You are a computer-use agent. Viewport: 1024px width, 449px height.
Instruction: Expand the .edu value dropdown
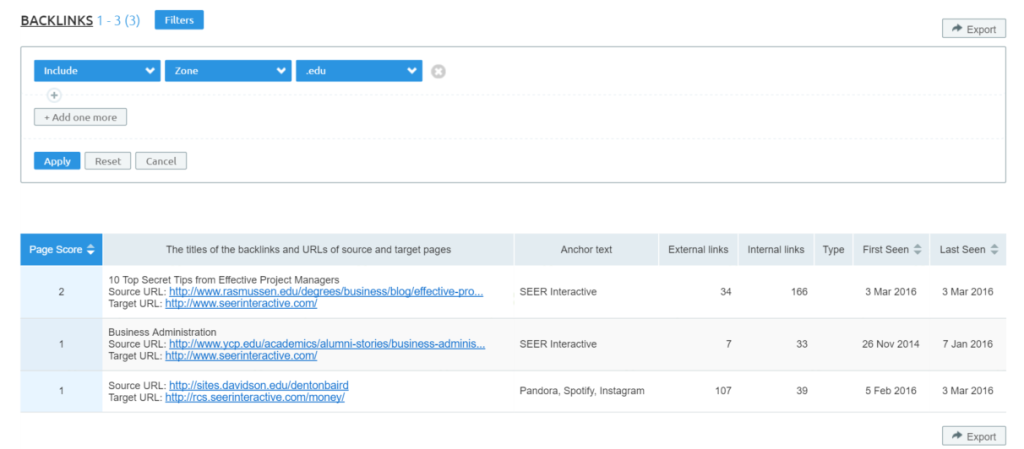click(x=359, y=71)
